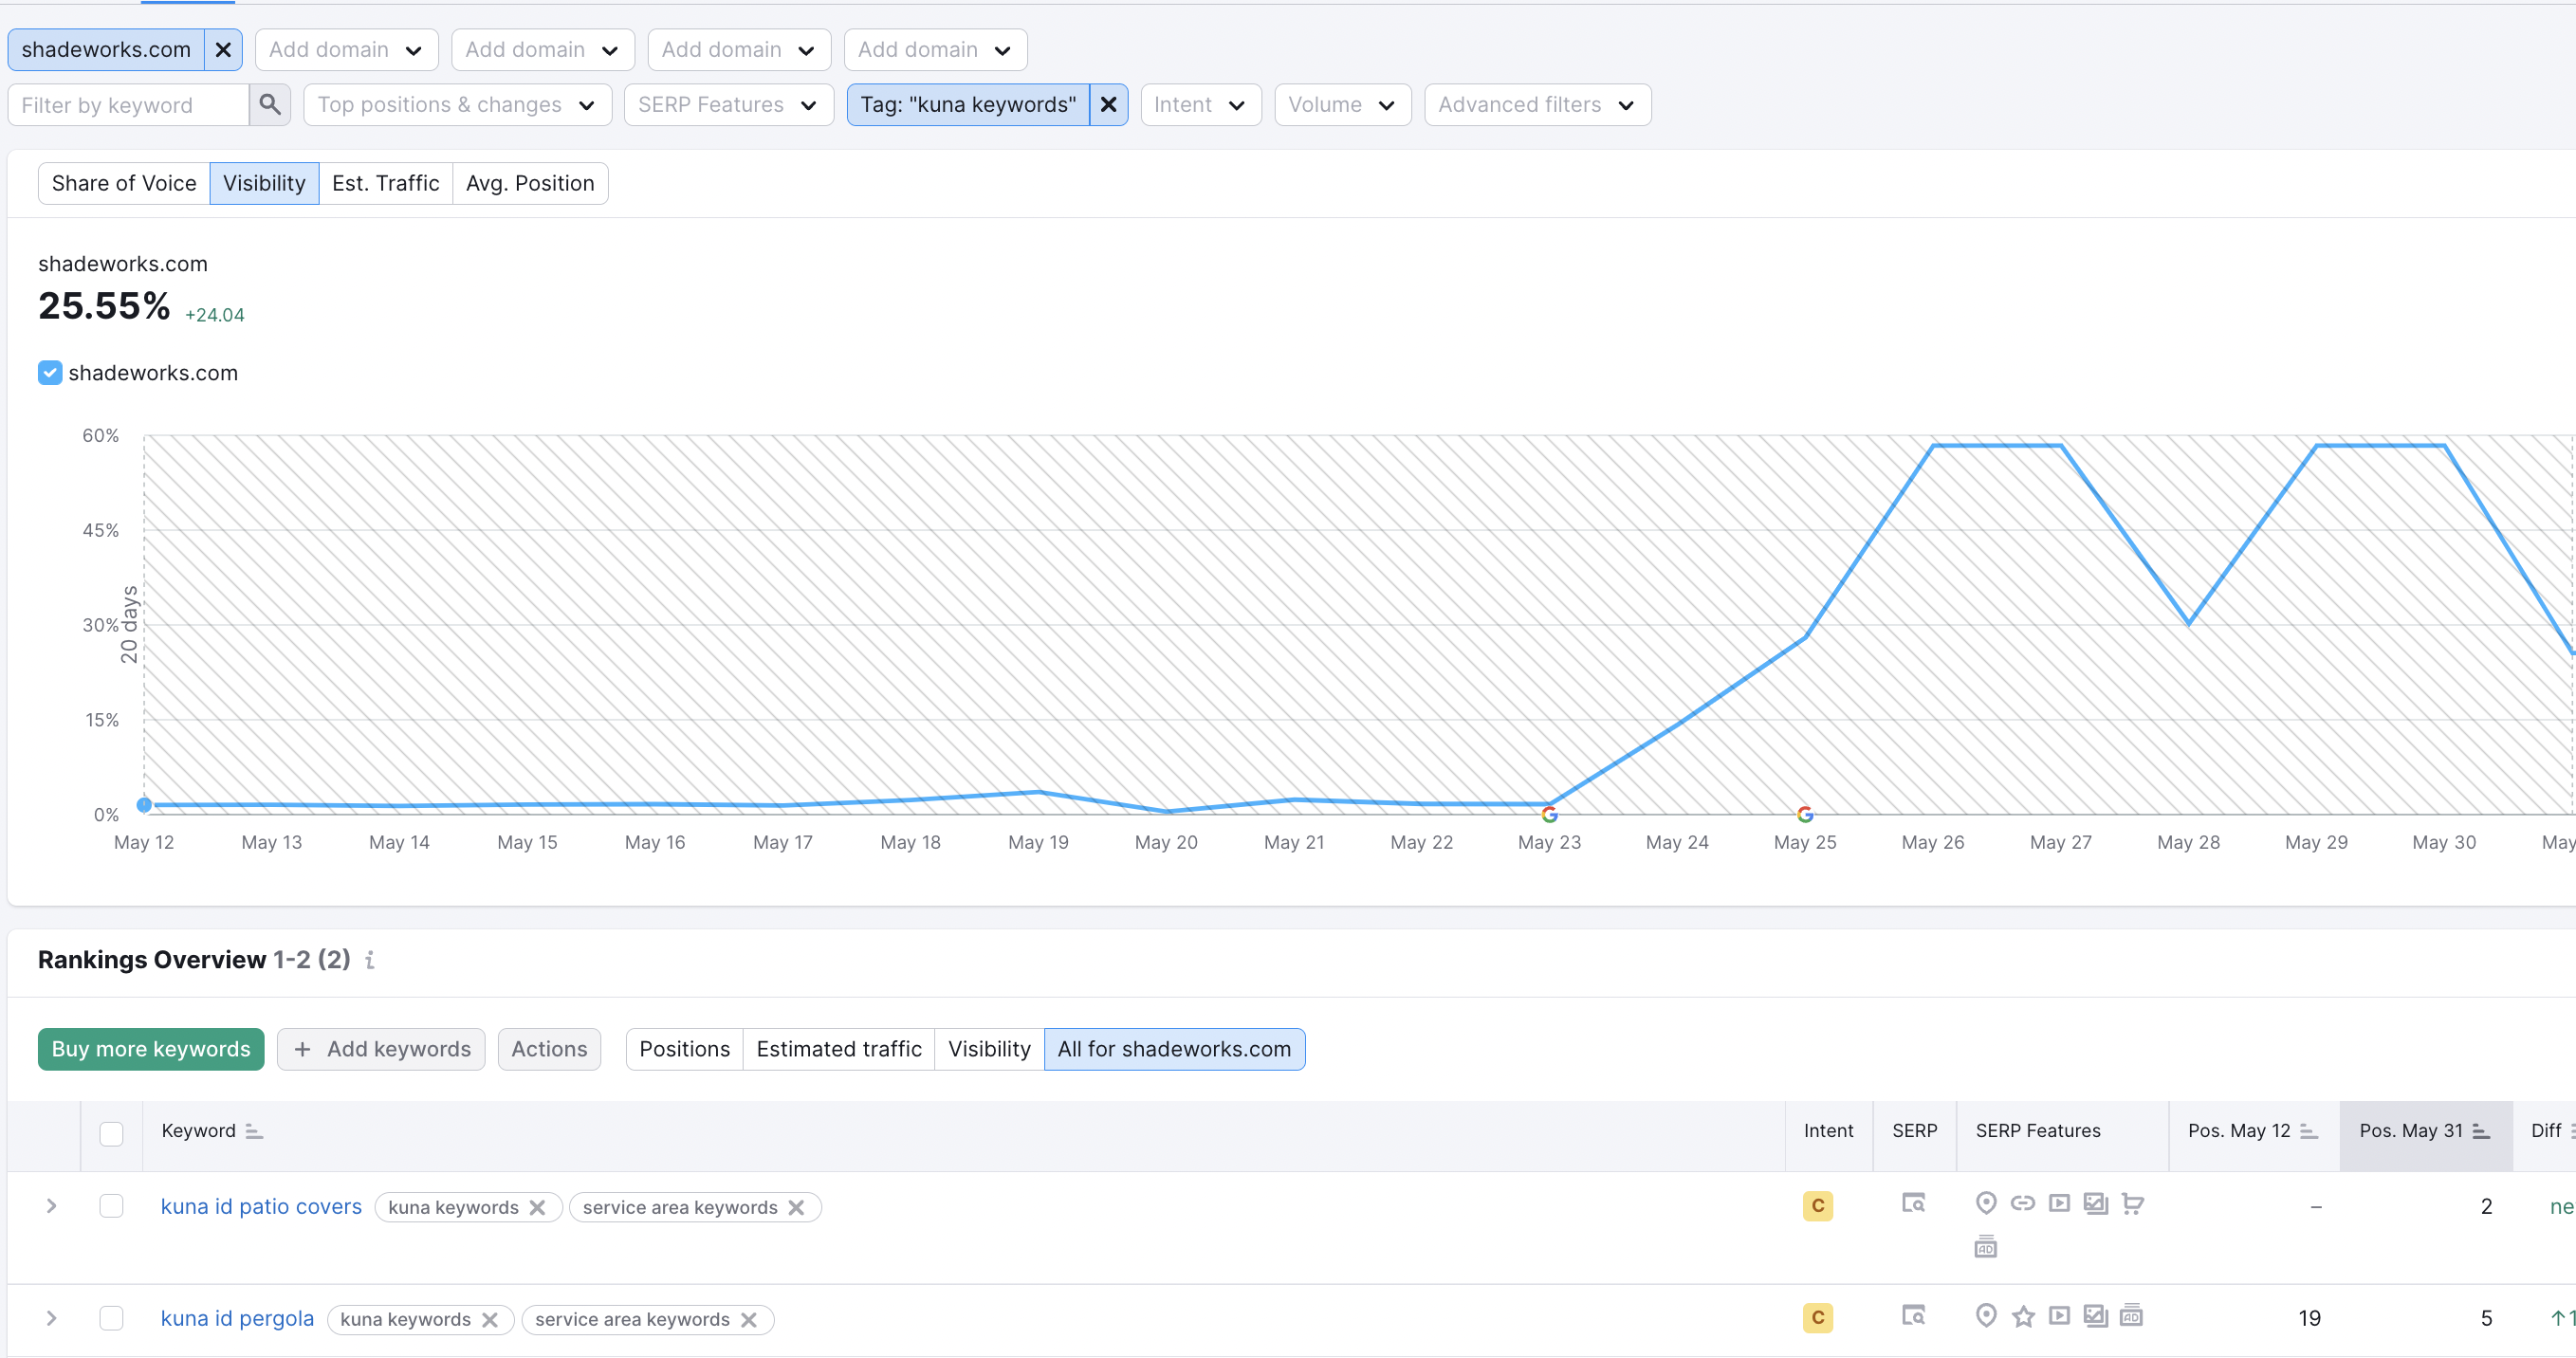
Task: Open the Advanced filters dropdown
Action: 1537,105
